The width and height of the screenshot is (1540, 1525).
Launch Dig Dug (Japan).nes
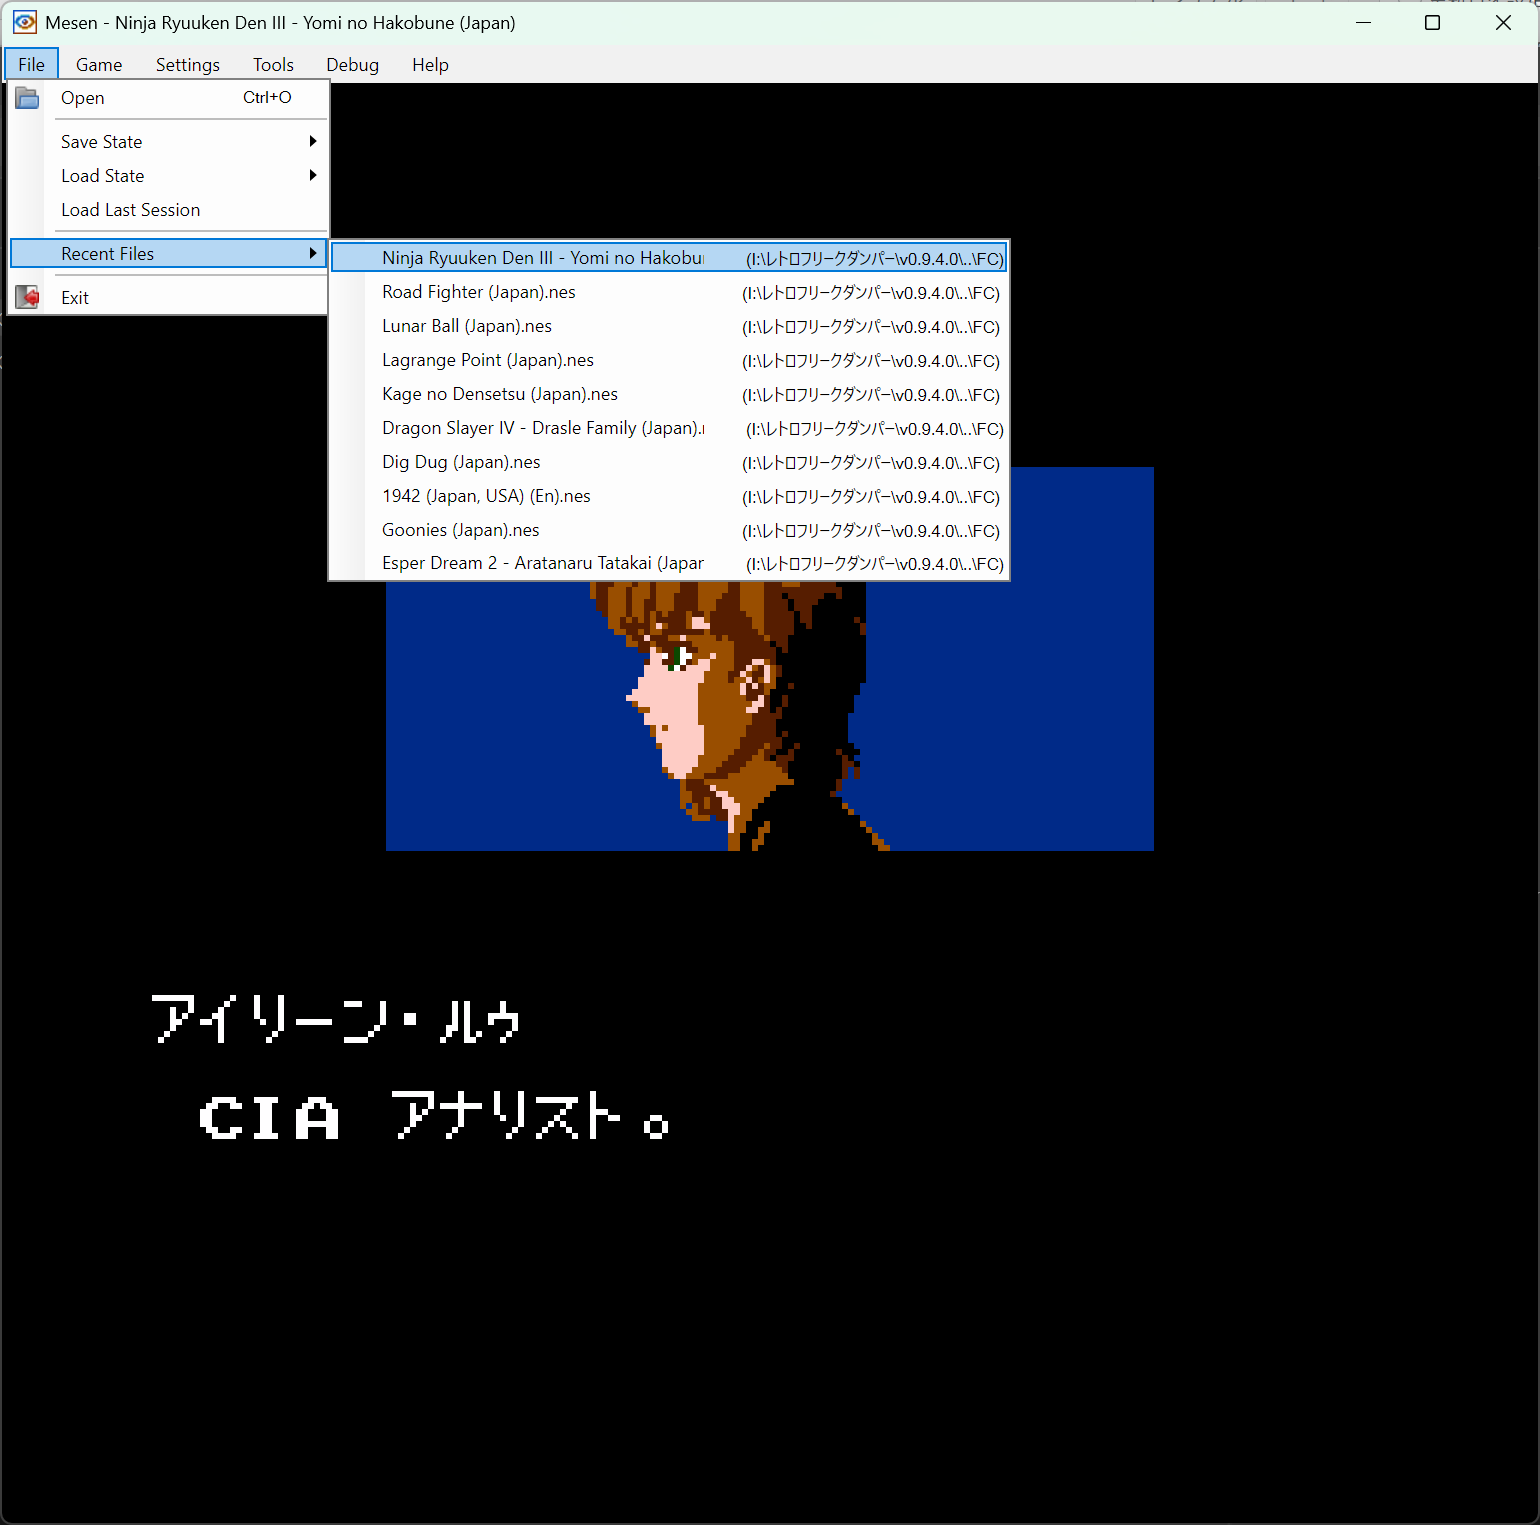(461, 462)
